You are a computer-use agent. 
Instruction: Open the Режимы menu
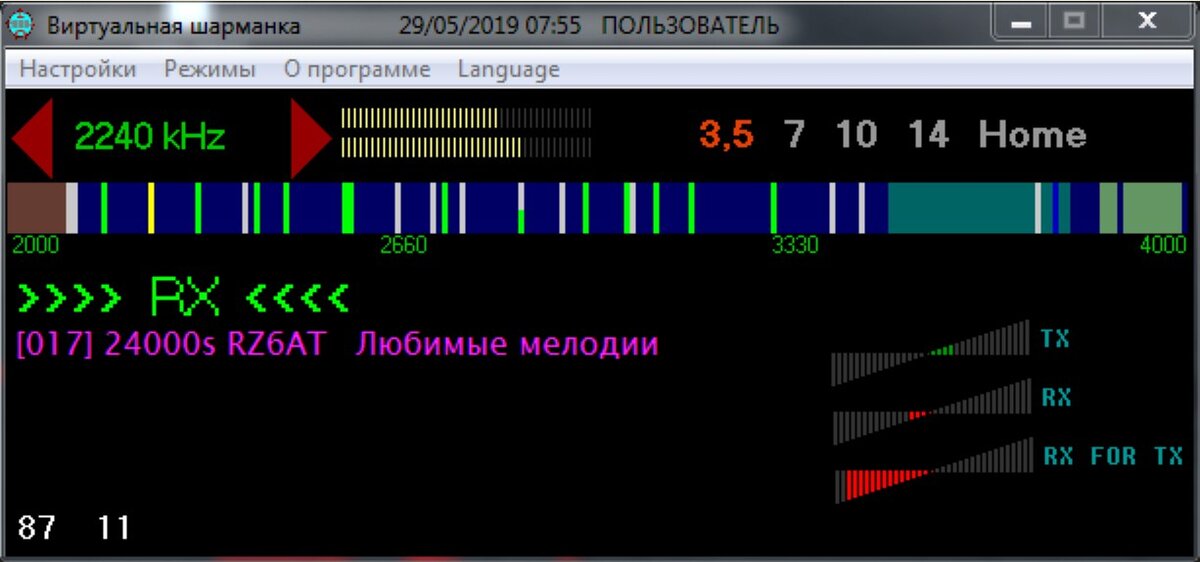[210, 70]
